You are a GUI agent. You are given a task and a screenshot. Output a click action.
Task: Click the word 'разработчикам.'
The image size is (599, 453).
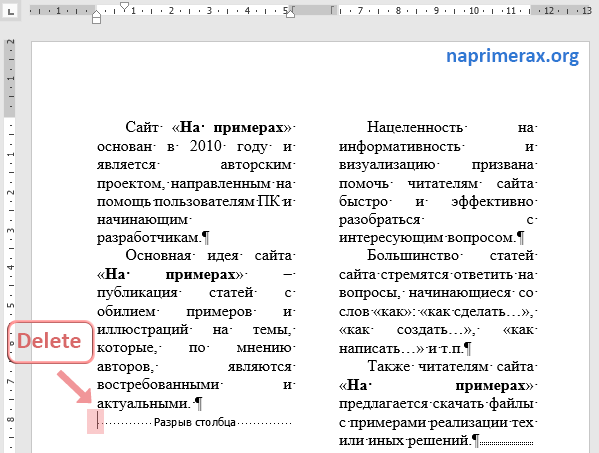[x=149, y=238]
